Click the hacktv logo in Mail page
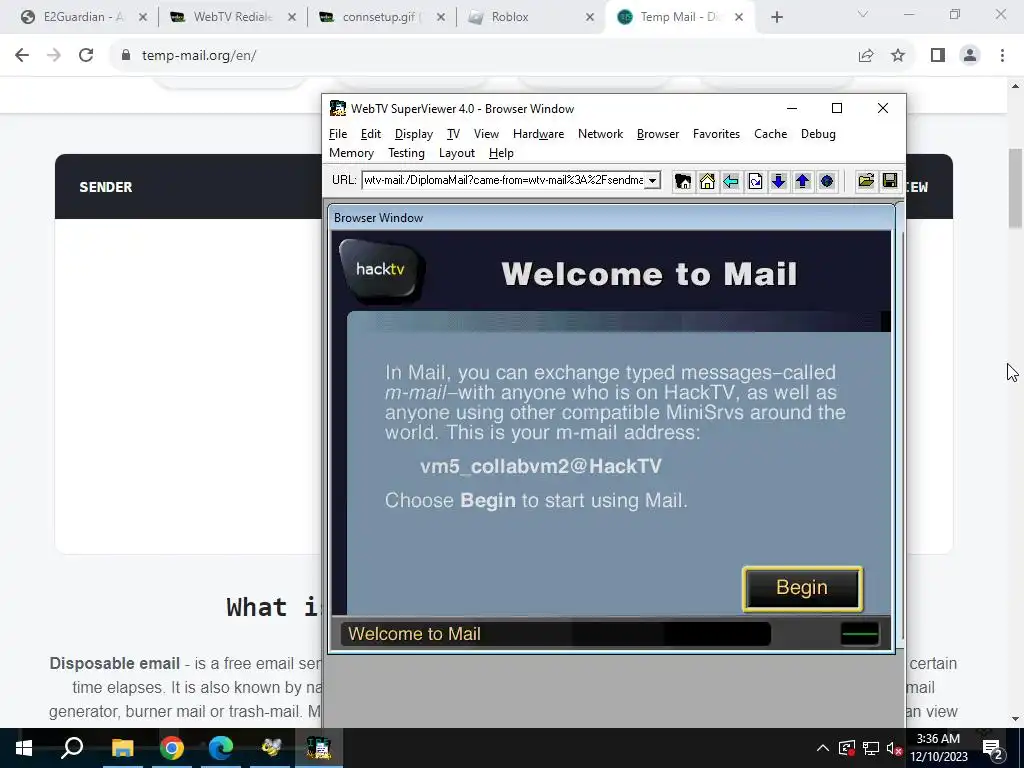This screenshot has height=768, width=1024. click(382, 271)
